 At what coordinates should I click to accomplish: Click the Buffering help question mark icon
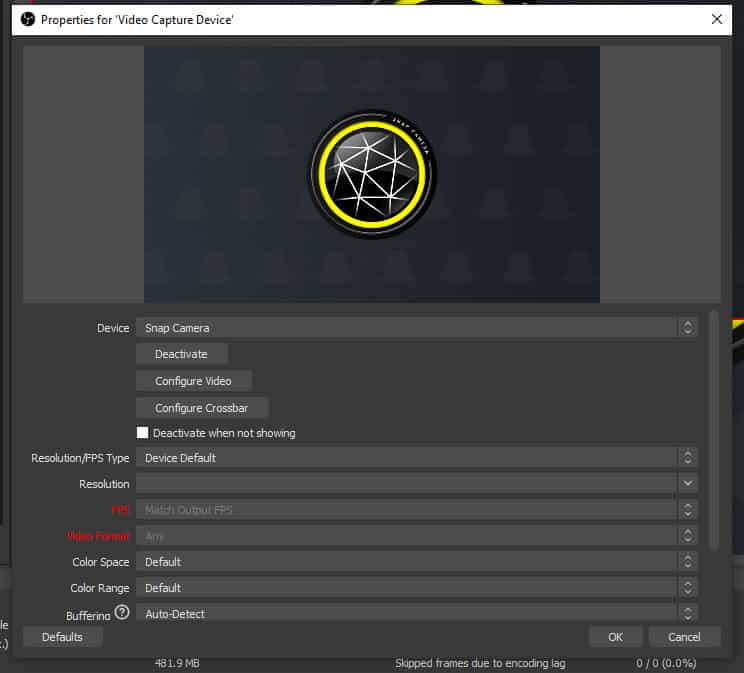[122, 612]
